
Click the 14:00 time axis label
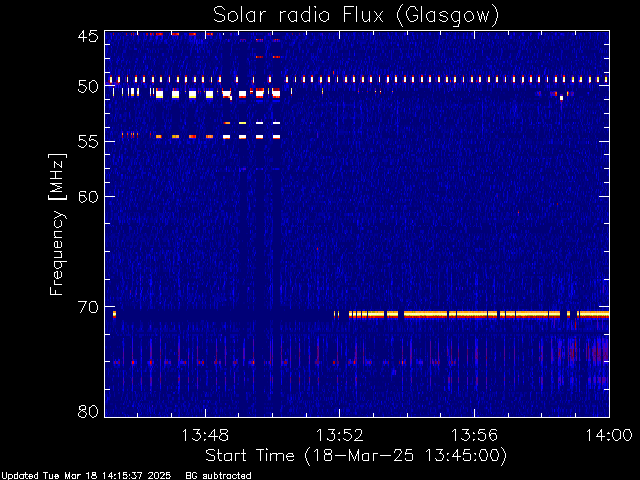[609, 436]
